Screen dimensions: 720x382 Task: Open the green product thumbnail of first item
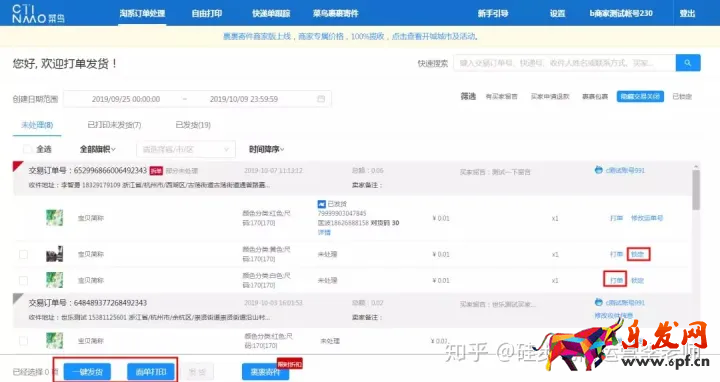[54, 218]
